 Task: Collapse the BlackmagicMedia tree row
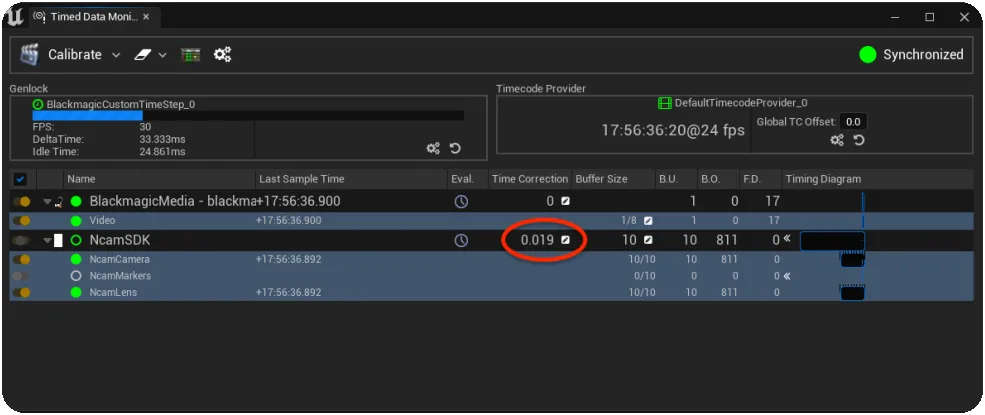47,202
